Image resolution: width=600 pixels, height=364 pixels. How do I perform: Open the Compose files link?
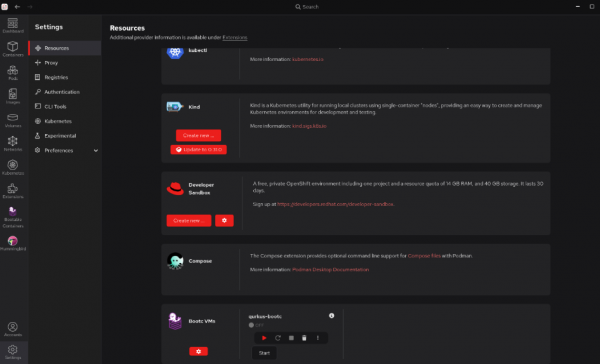point(424,256)
